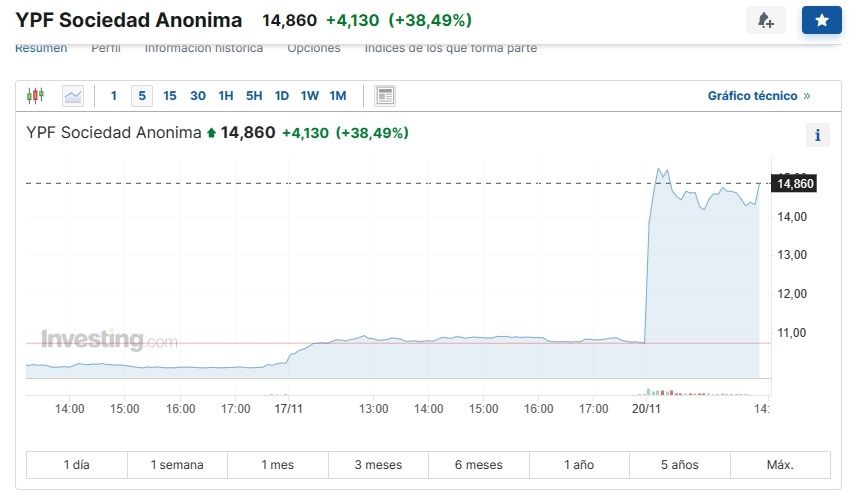
Task: Set chart range to 1 día
Action: 76,465
